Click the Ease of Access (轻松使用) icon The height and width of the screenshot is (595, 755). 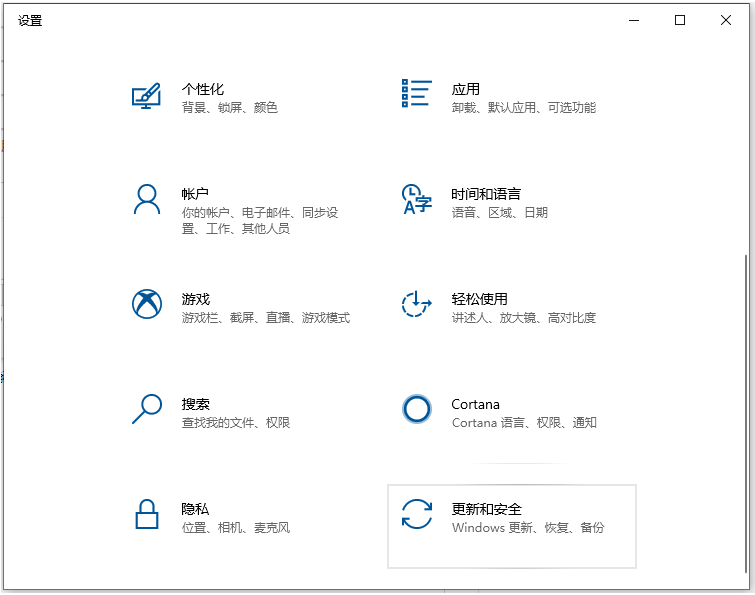[416, 304]
